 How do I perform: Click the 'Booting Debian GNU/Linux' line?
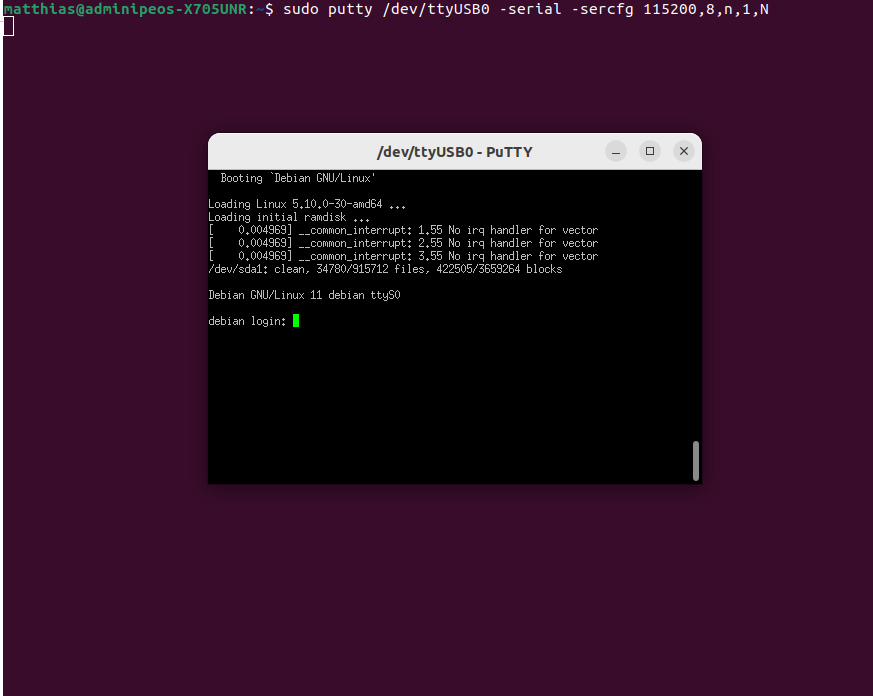point(297,178)
